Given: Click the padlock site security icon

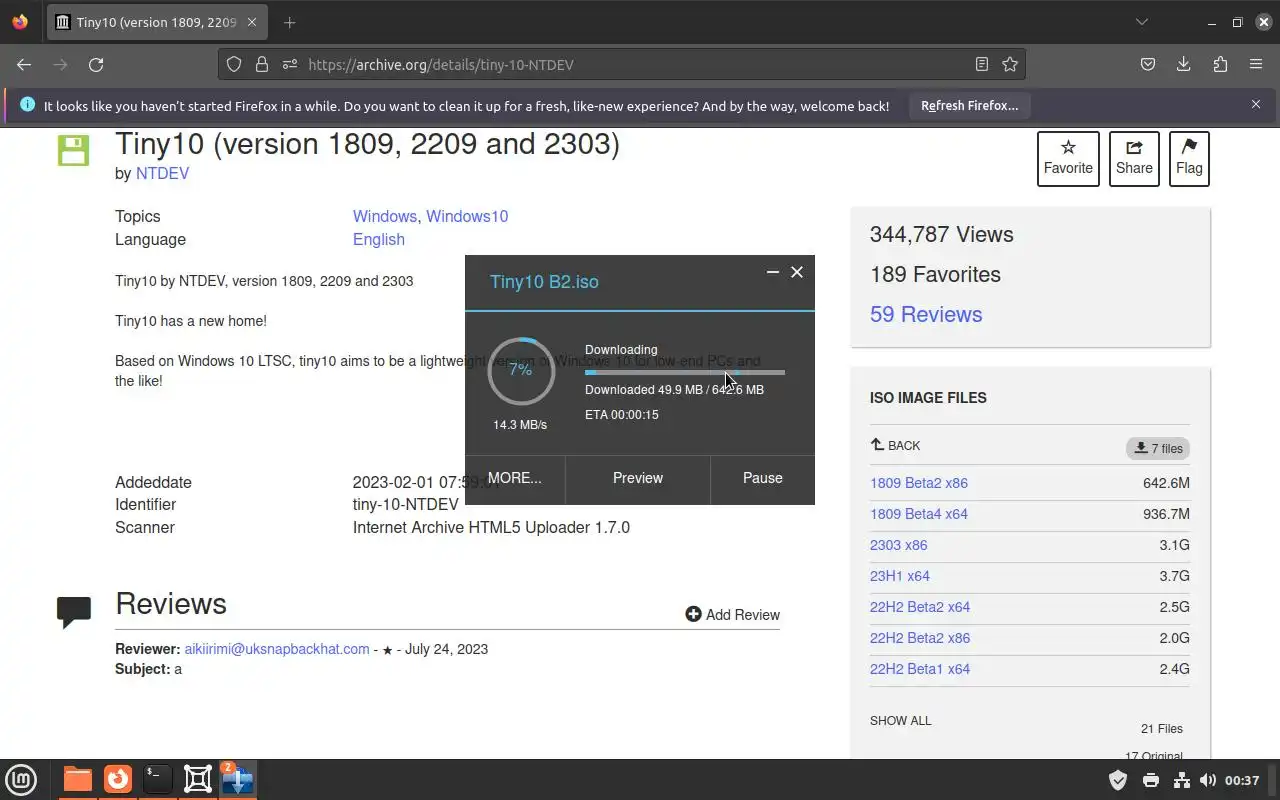Looking at the screenshot, I should pyautogui.click(x=262, y=64).
